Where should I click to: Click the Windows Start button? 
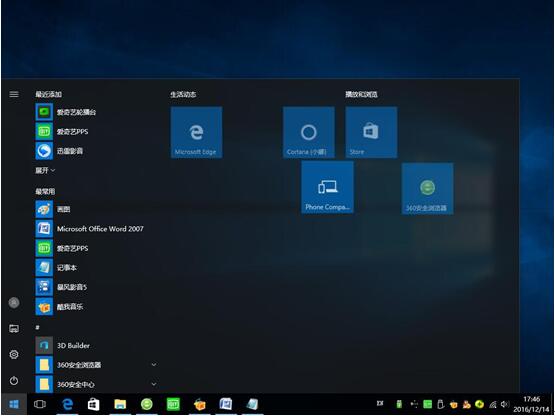14,404
